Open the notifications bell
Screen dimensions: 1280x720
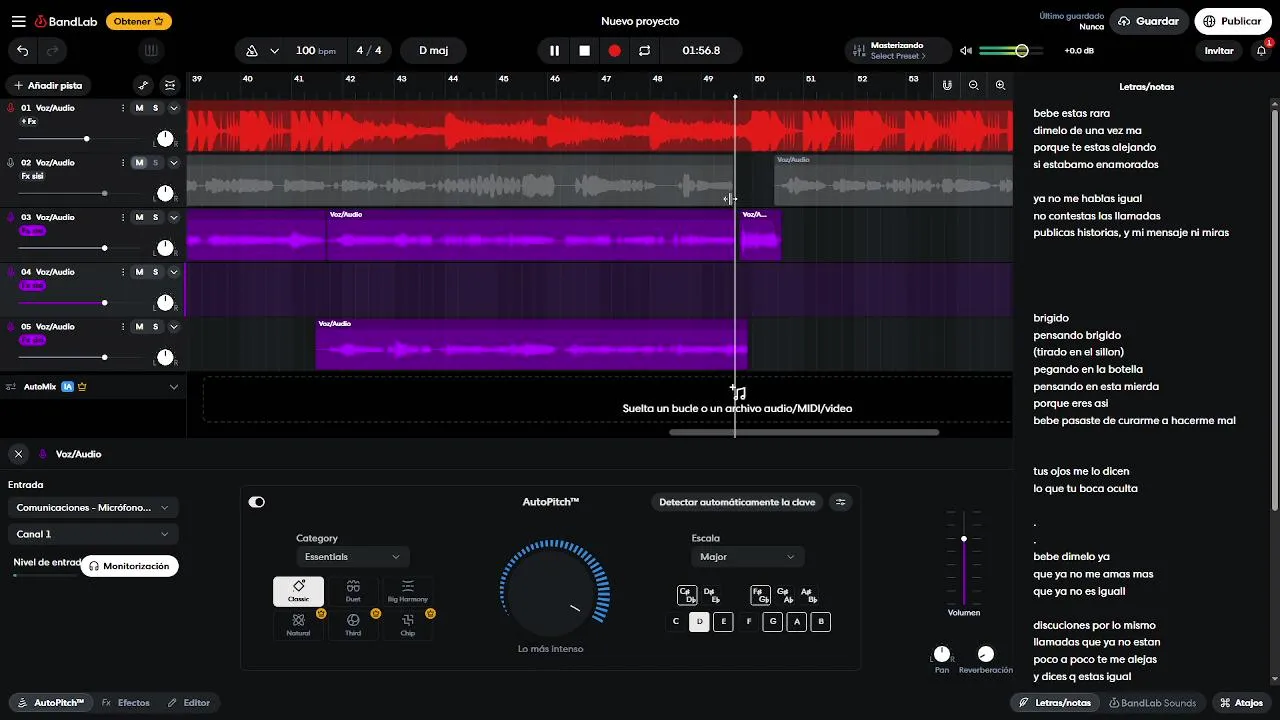[x=1262, y=50]
